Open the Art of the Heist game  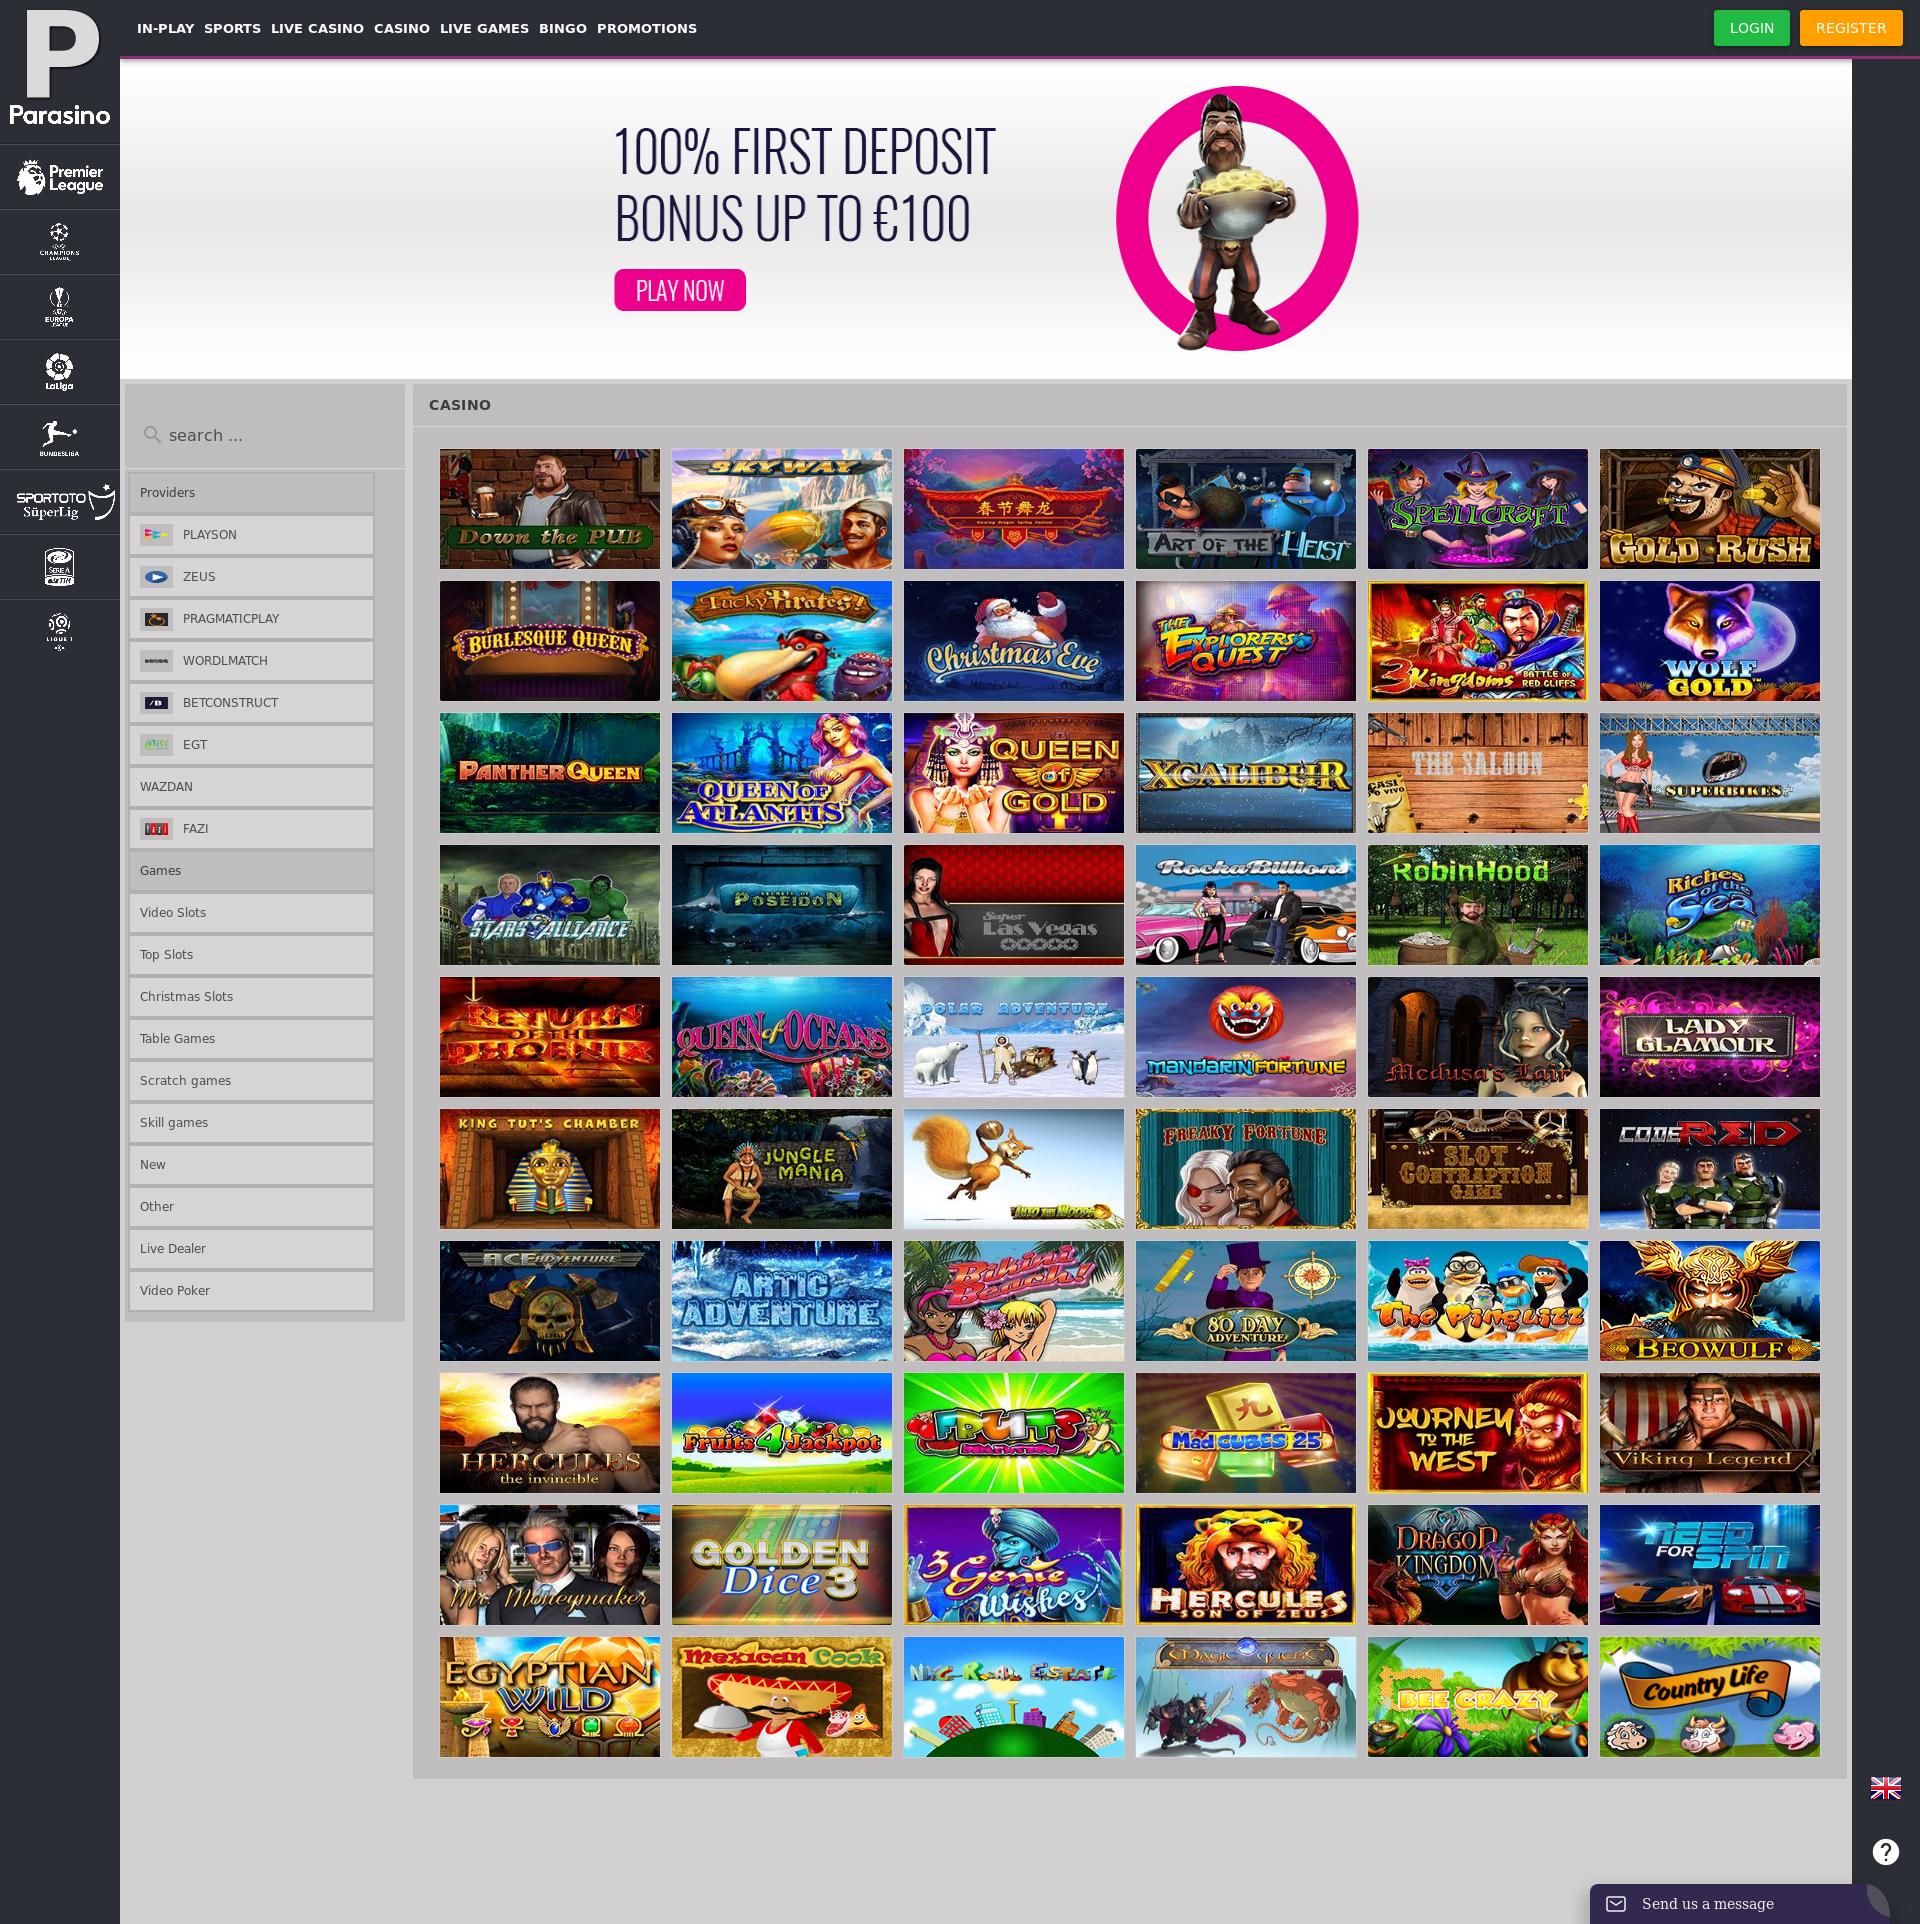click(x=1246, y=509)
